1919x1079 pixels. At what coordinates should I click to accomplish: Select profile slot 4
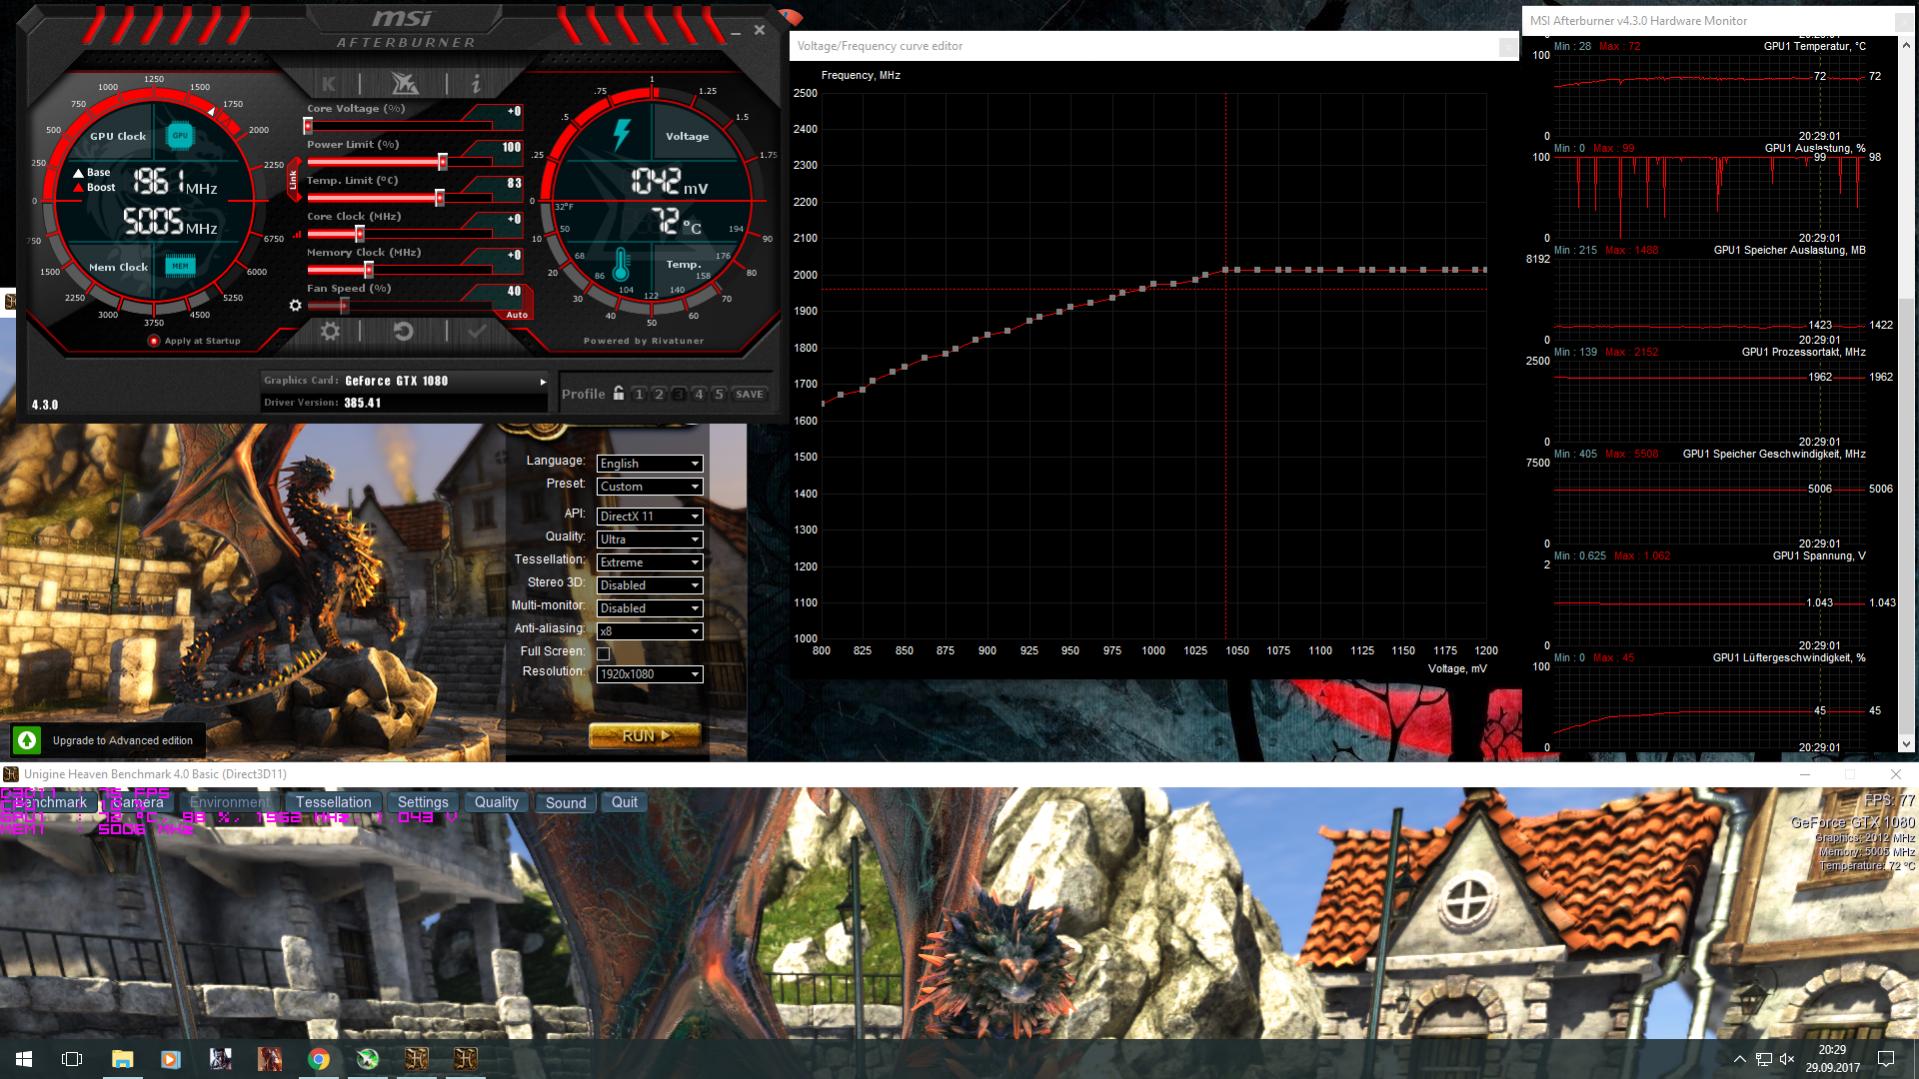[x=699, y=394]
